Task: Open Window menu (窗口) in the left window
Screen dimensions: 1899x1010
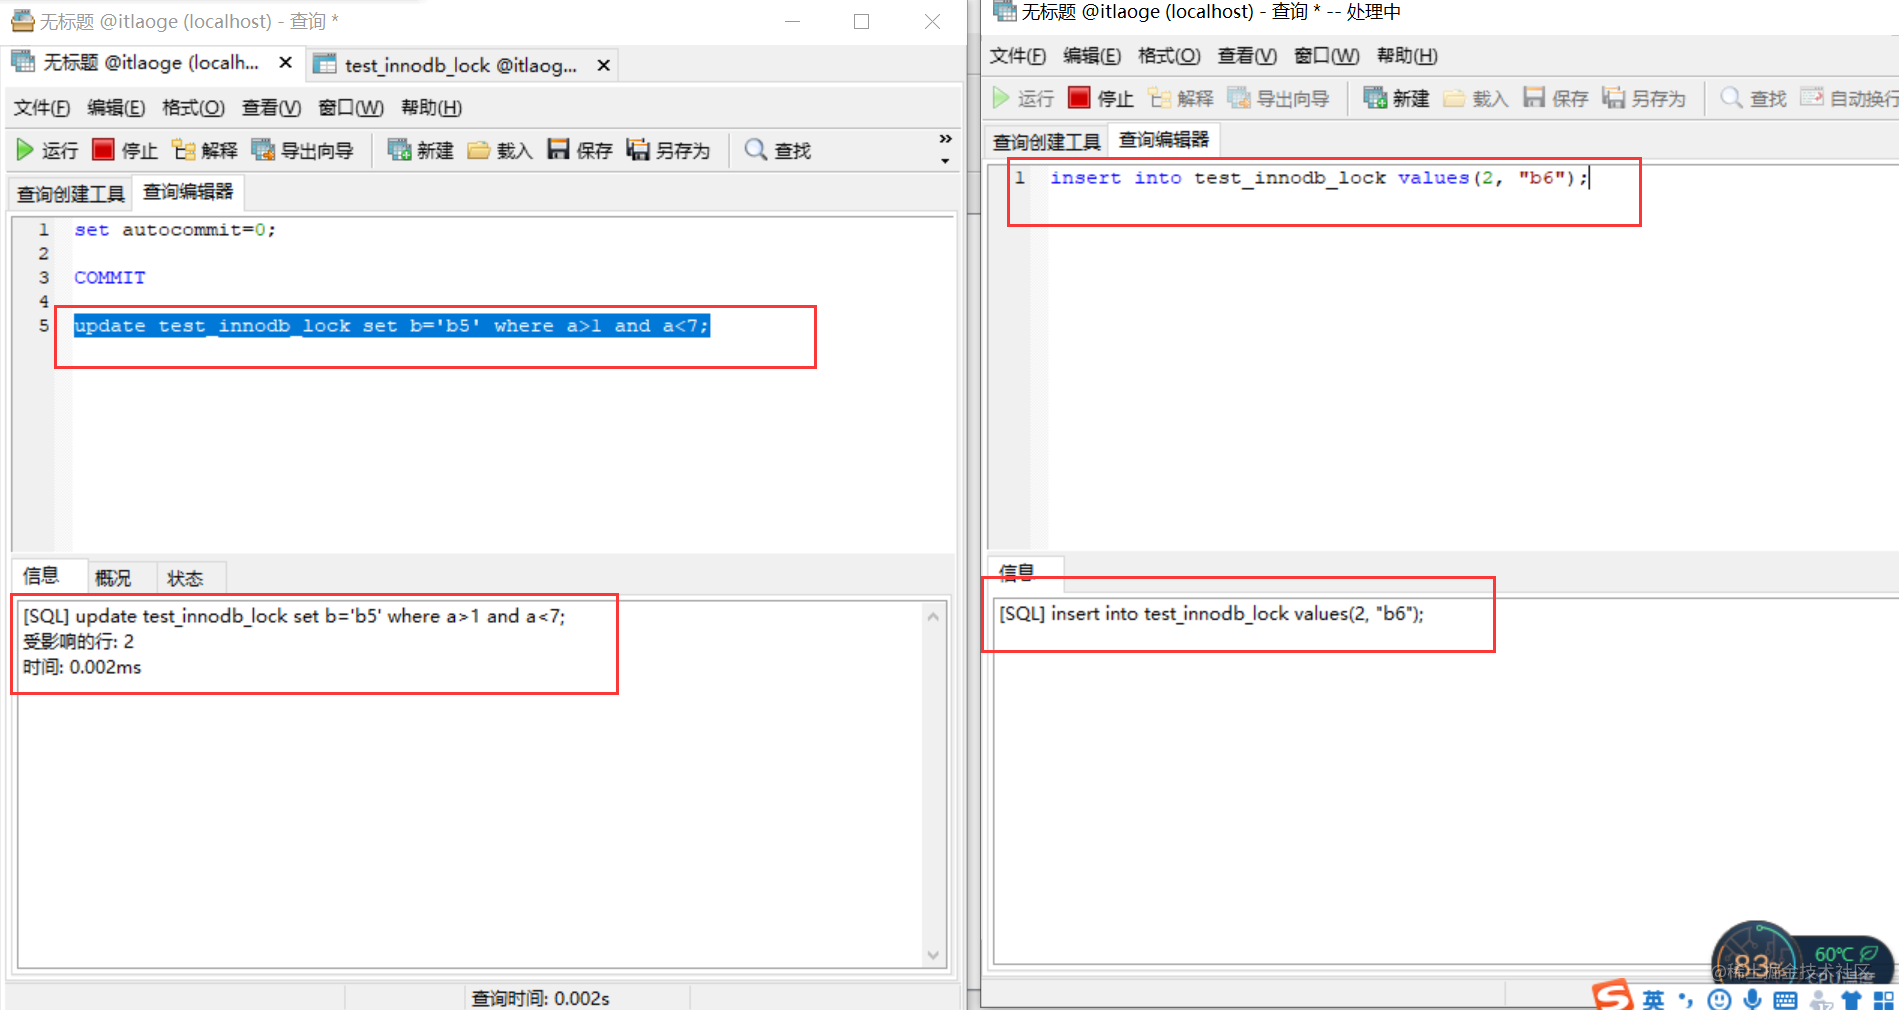Action: click(x=351, y=107)
